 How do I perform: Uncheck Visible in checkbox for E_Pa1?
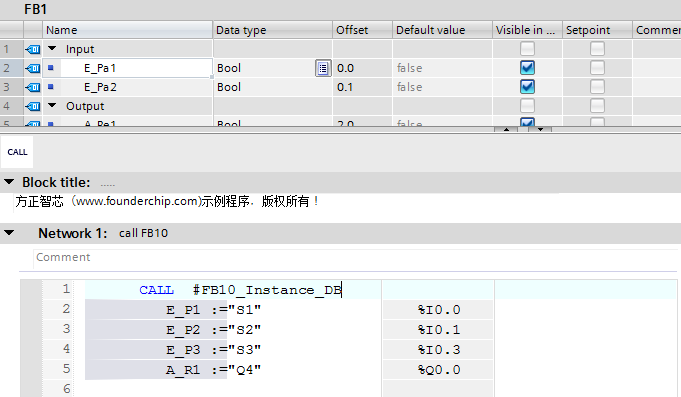[x=527, y=68]
